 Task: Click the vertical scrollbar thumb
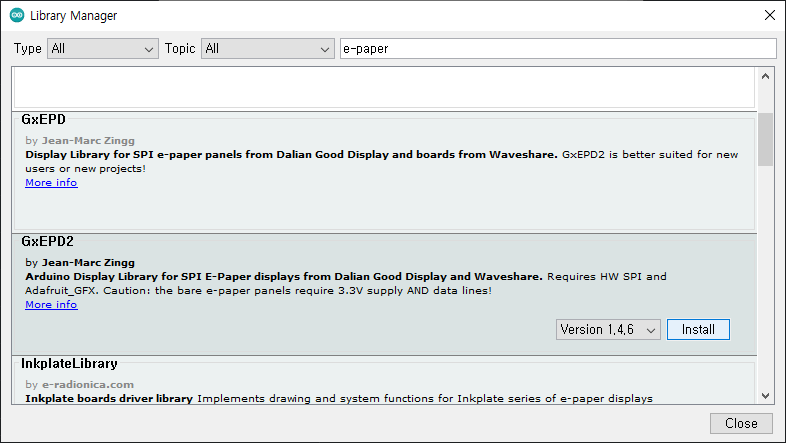click(765, 139)
